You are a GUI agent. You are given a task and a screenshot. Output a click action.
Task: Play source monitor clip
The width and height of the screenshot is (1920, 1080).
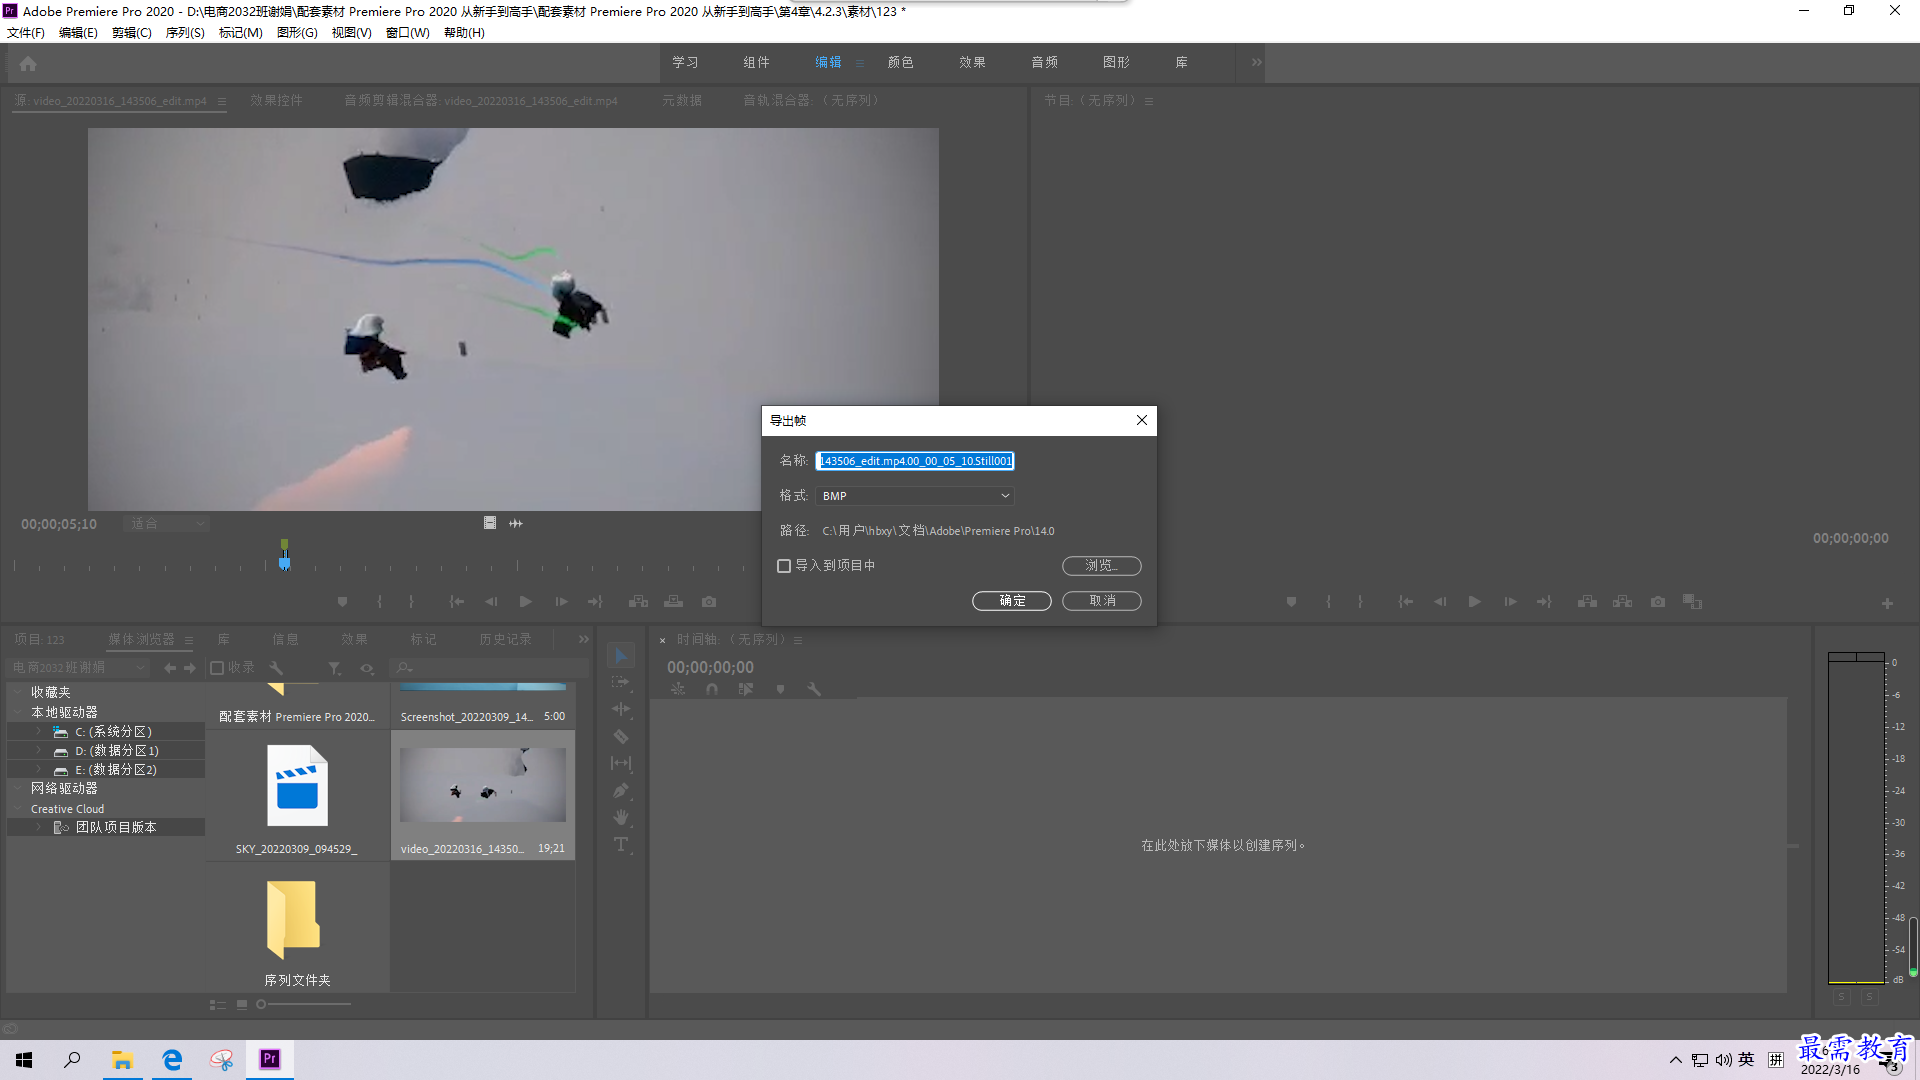(526, 602)
